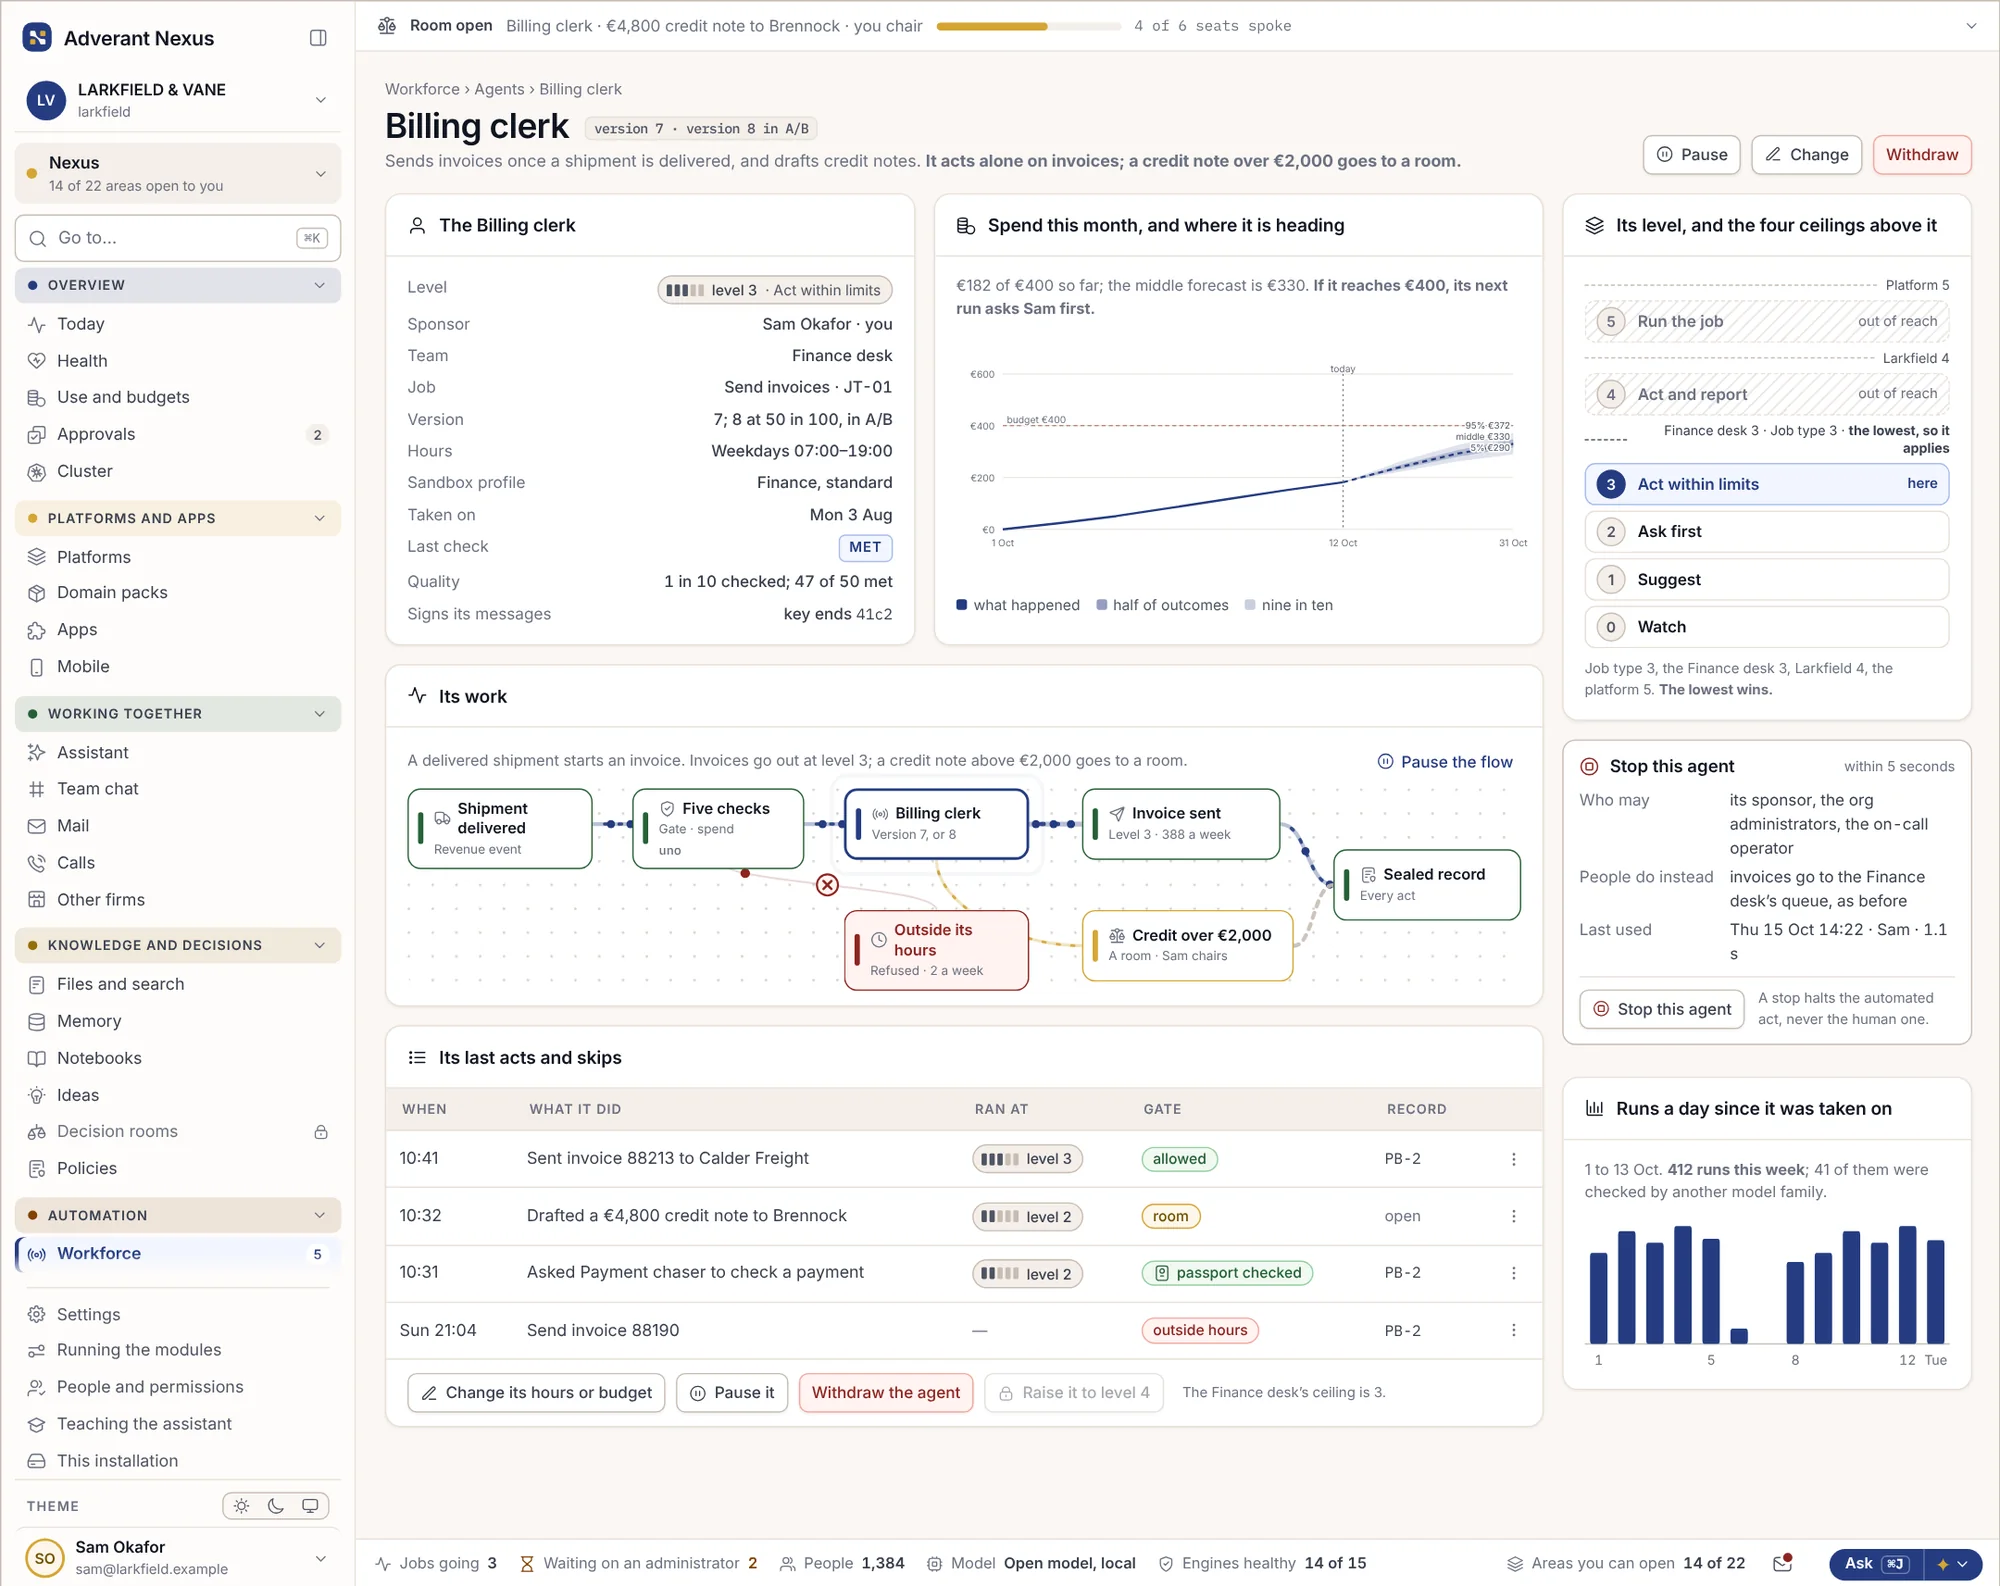Open row menu for 10:41 invoice
2000x1586 pixels.
[1514, 1159]
